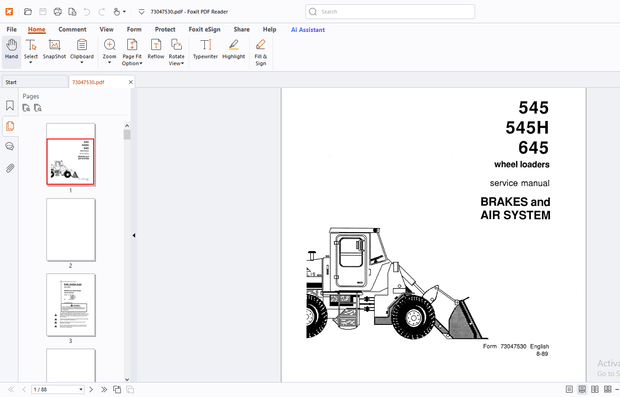This screenshot has height=397, width=620.
Task: Open the AI Assistant tab
Action: (x=308, y=30)
